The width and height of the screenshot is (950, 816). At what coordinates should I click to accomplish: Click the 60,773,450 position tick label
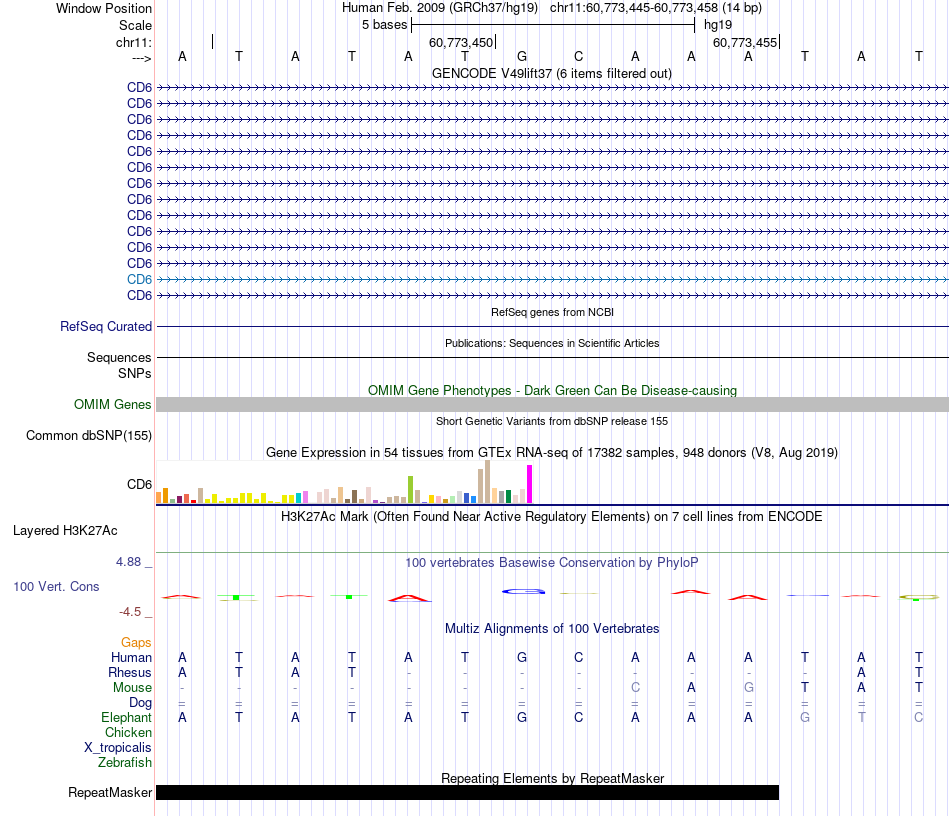click(461, 42)
